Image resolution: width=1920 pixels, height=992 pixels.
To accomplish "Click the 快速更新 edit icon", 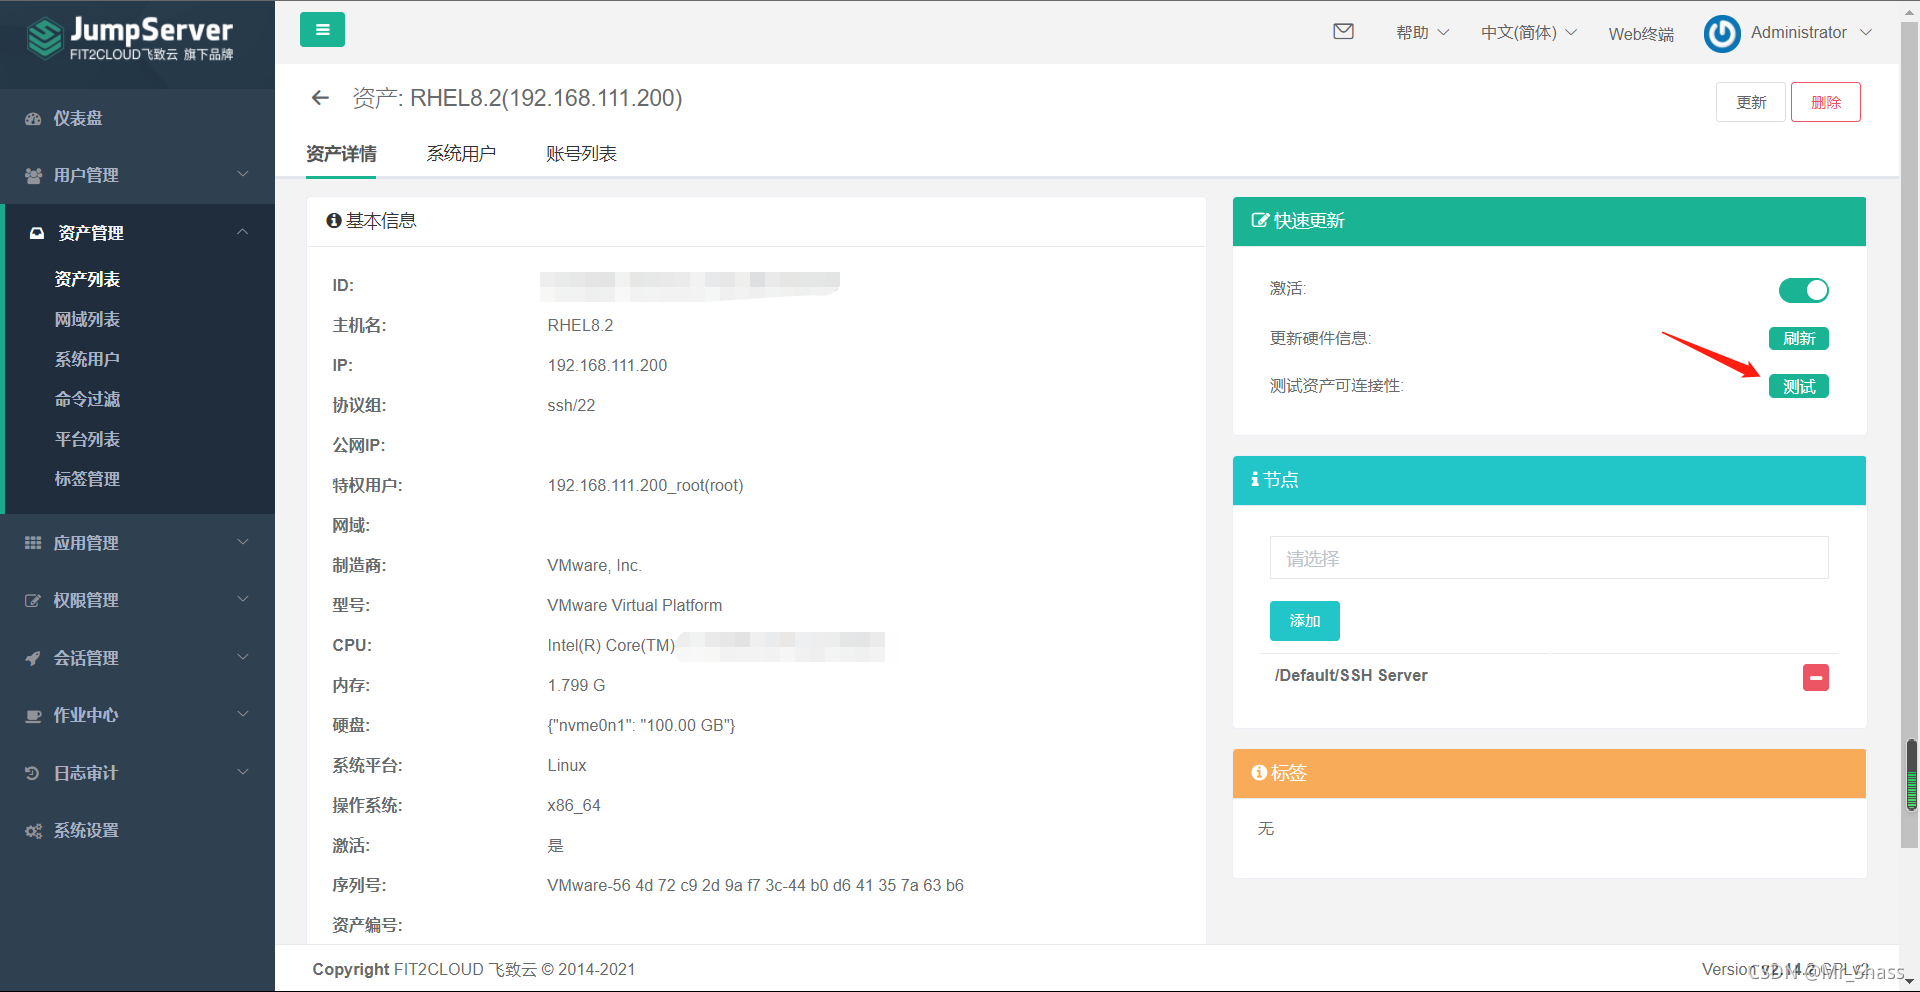I will click(1260, 220).
